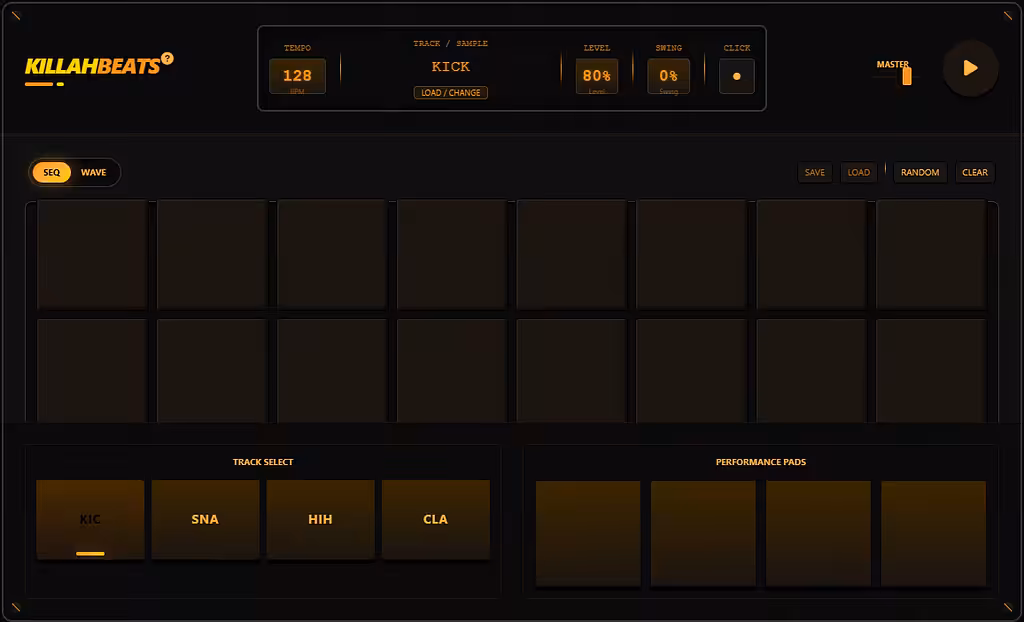Click the LOAD / CHANGE sample button

point(451,93)
